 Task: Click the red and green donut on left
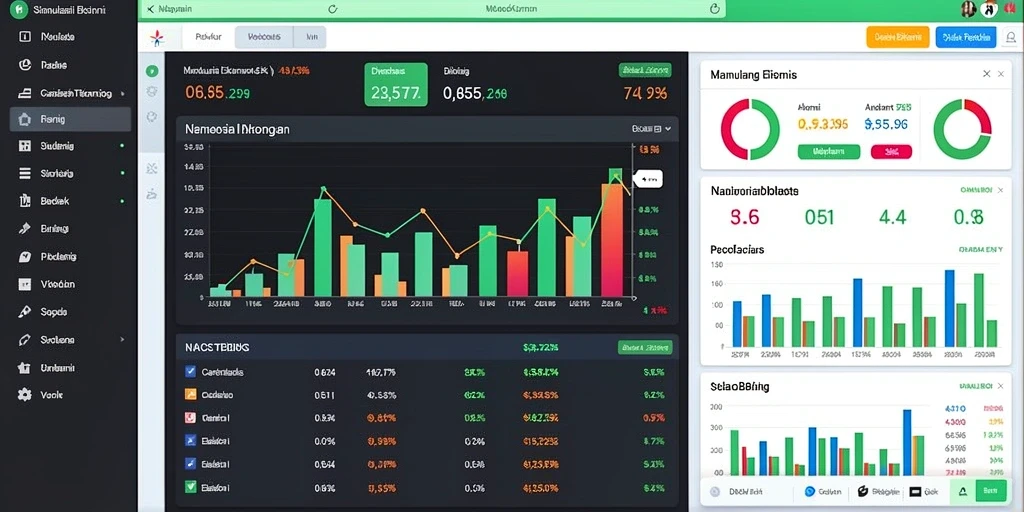coord(750,129)
